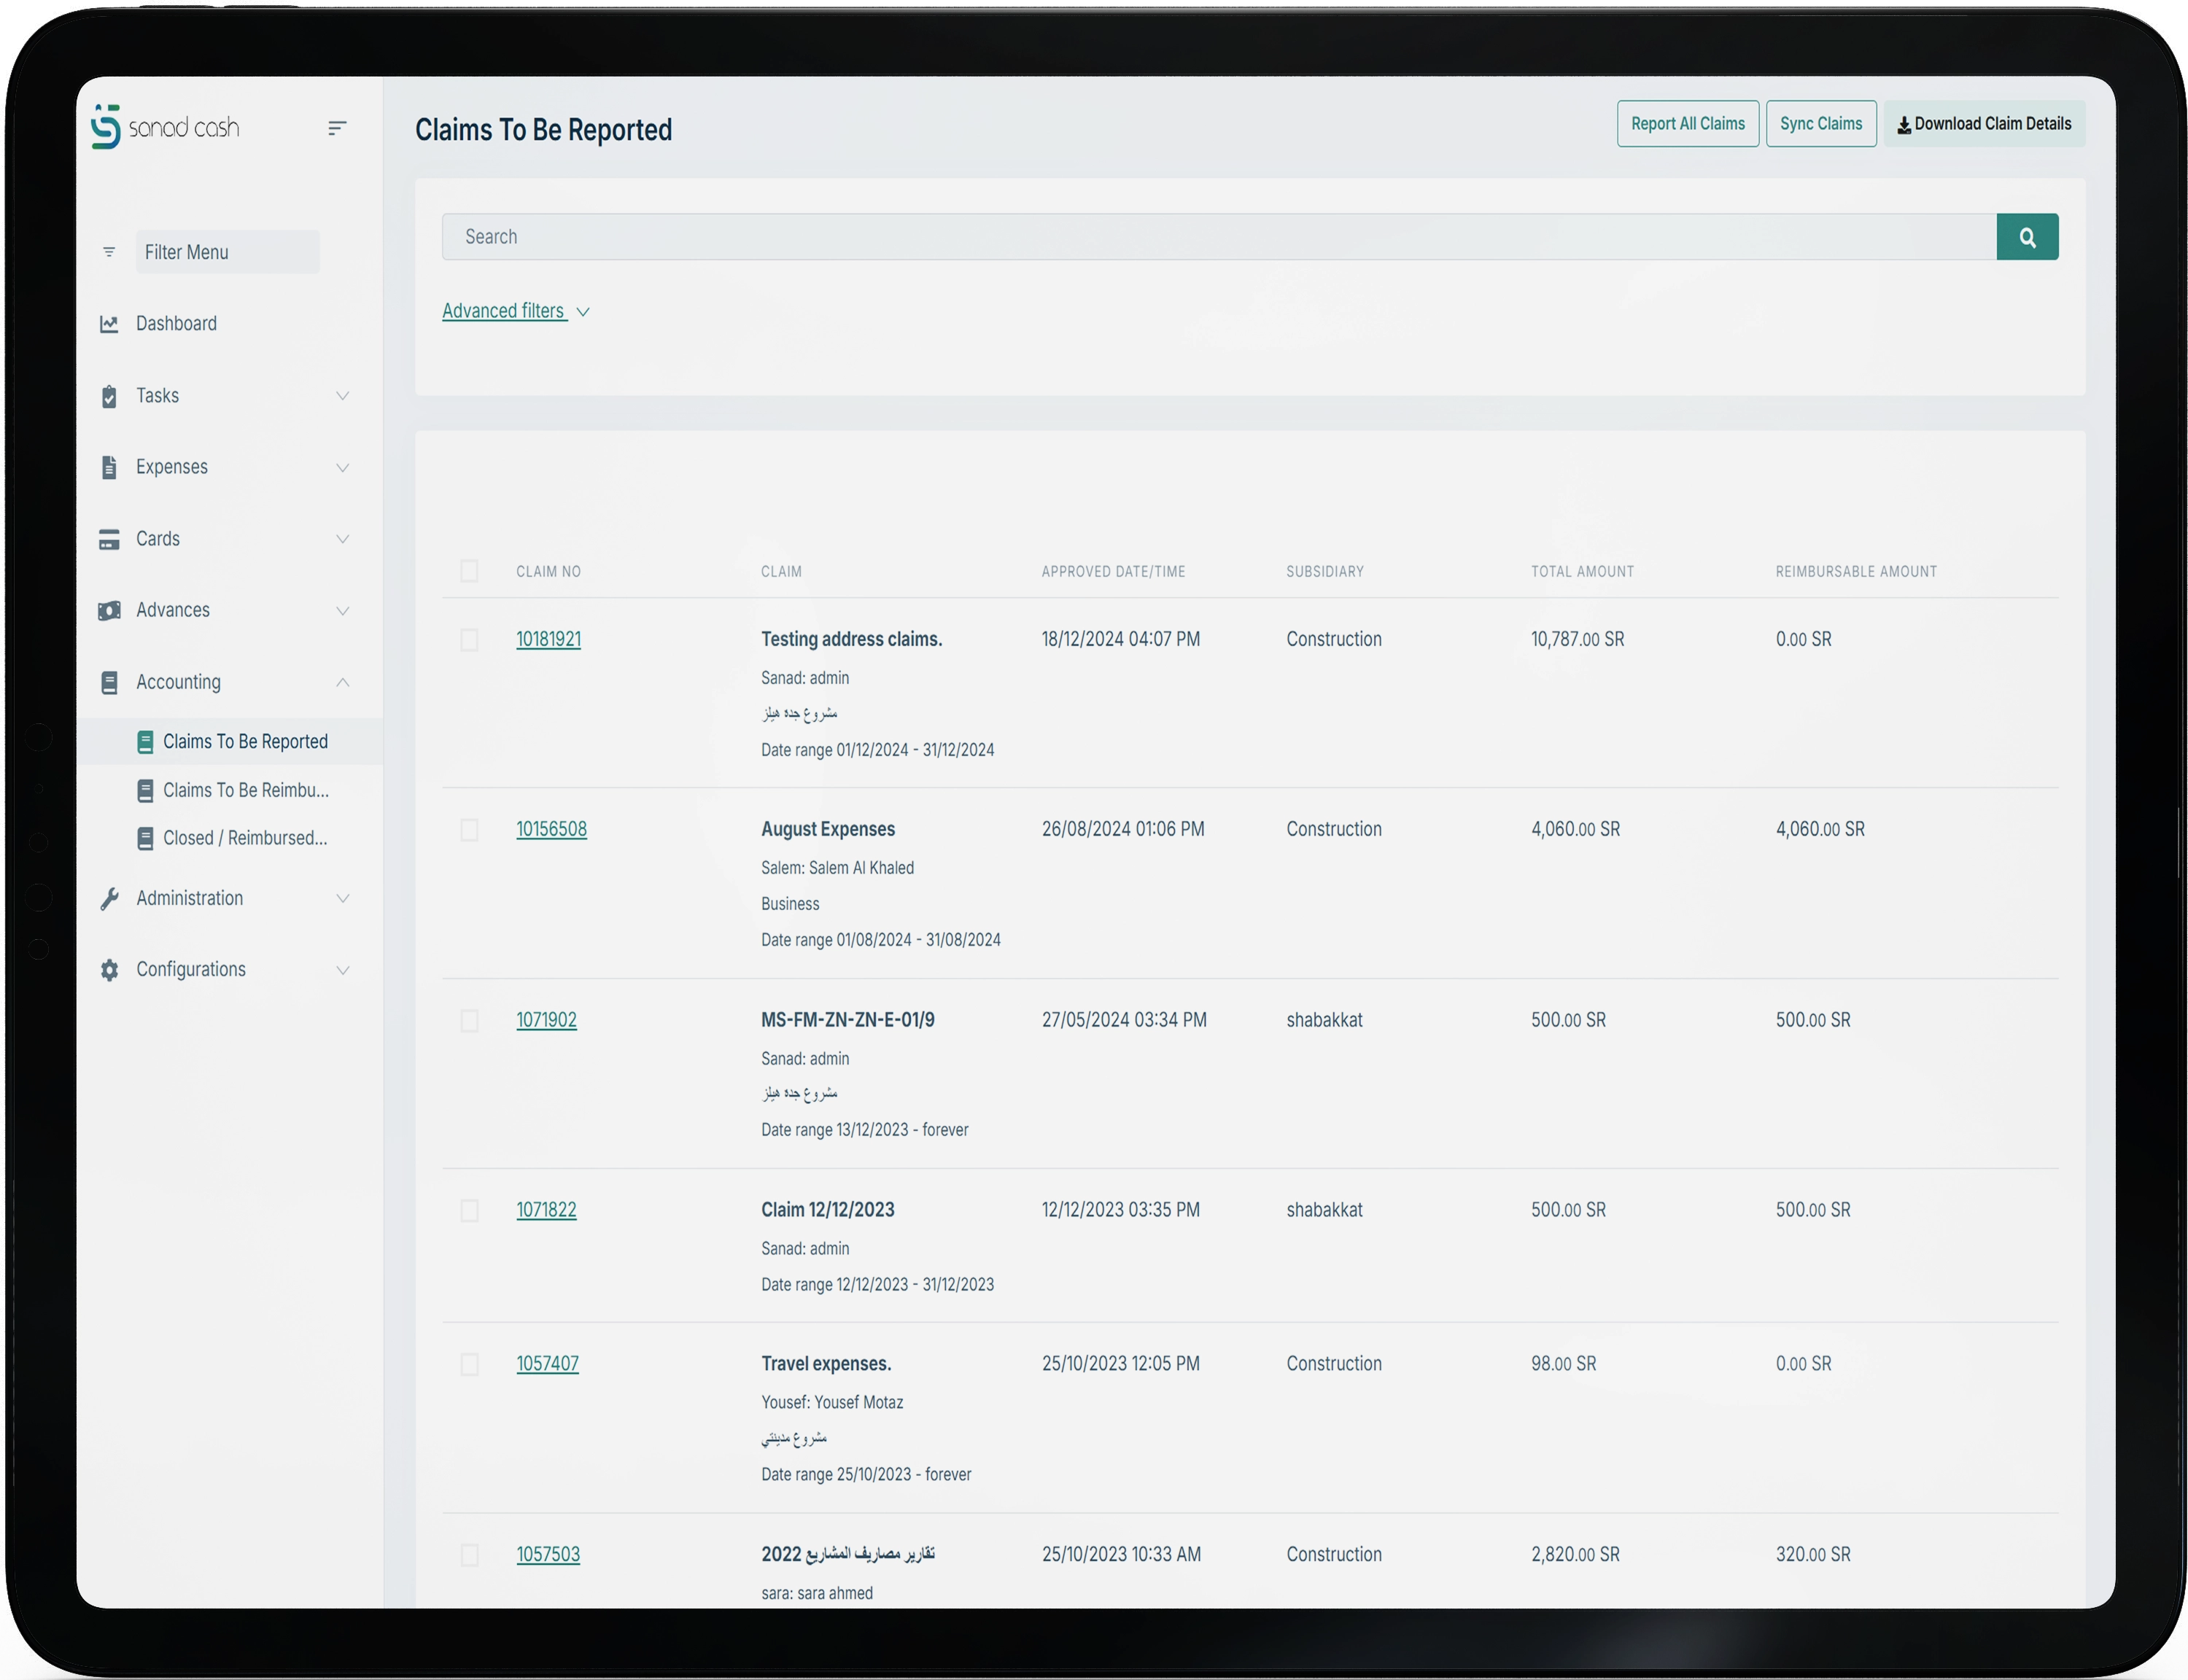Click the Download Claim Details button
The image size is (2188, 1680).
pyautogui.click(x=1984, y=124)
